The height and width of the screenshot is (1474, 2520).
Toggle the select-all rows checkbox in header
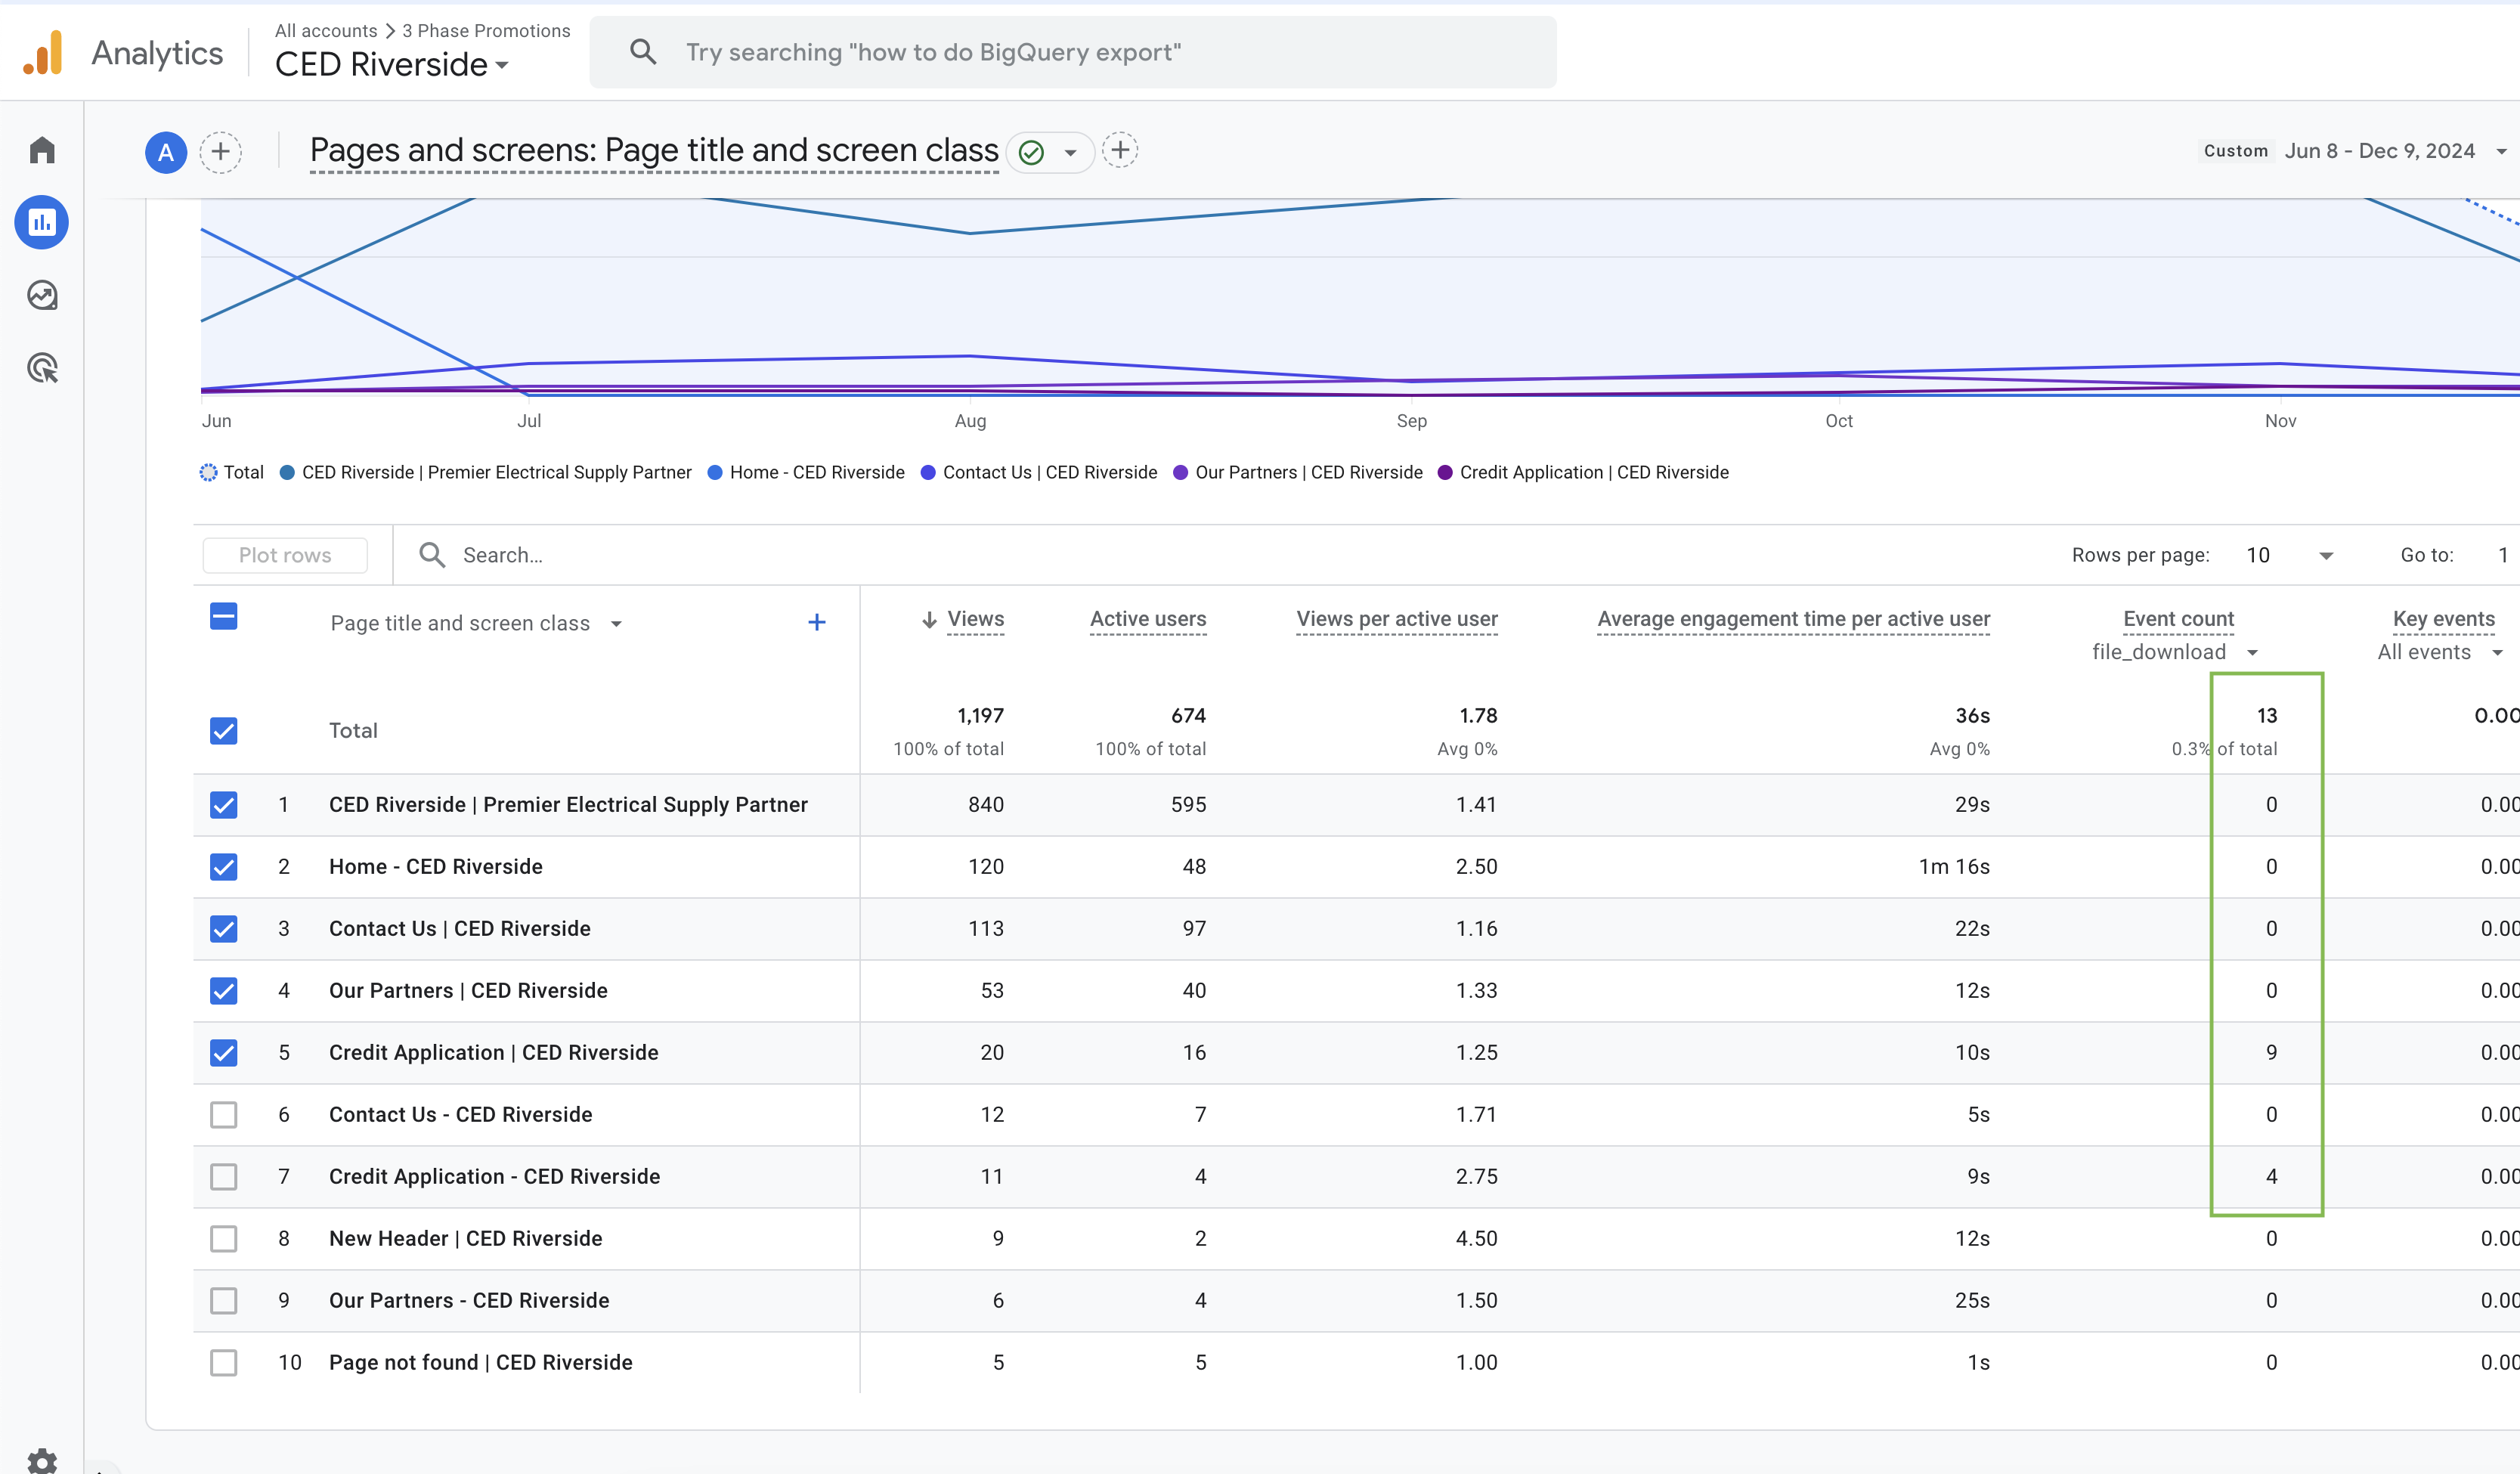(224, 617)
